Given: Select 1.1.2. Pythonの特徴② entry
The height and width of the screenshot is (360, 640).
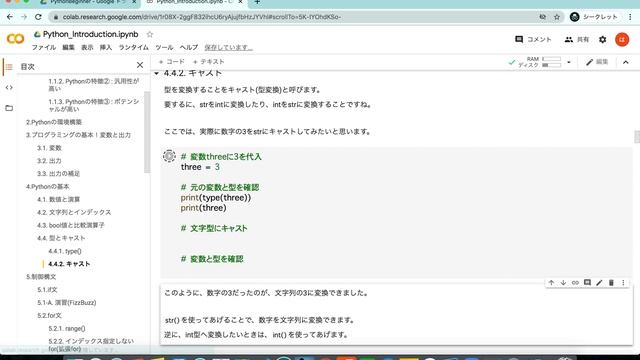Looking at the screenshot, I should (x=93, y=84).
